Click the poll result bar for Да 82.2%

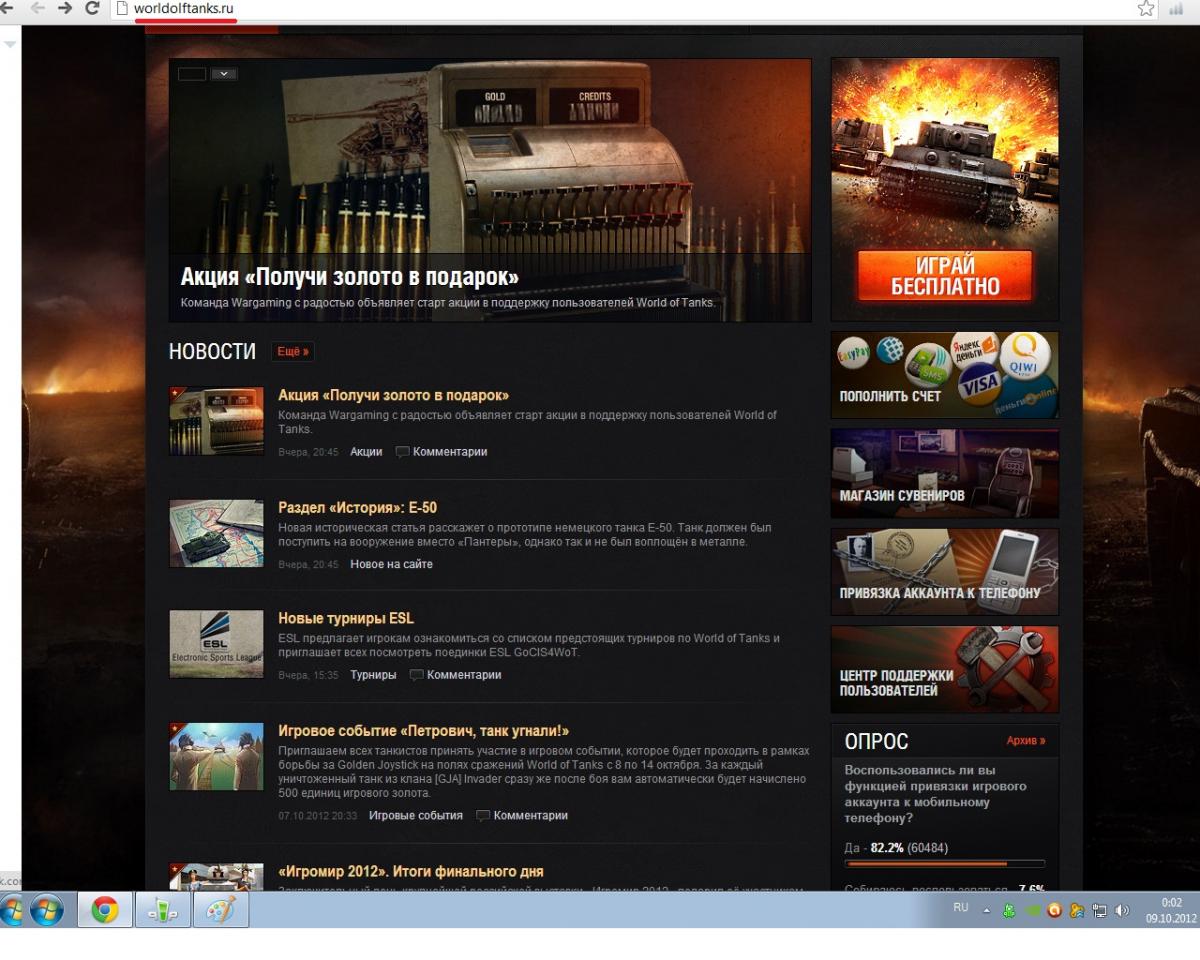click(x=945, y=864)
